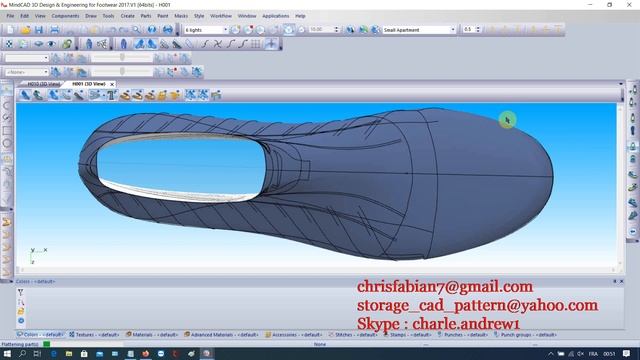This screenshot has width=640, height=360.
Task: Click the orange lock icon in view toolbar
Action: [x=162, y=95]
